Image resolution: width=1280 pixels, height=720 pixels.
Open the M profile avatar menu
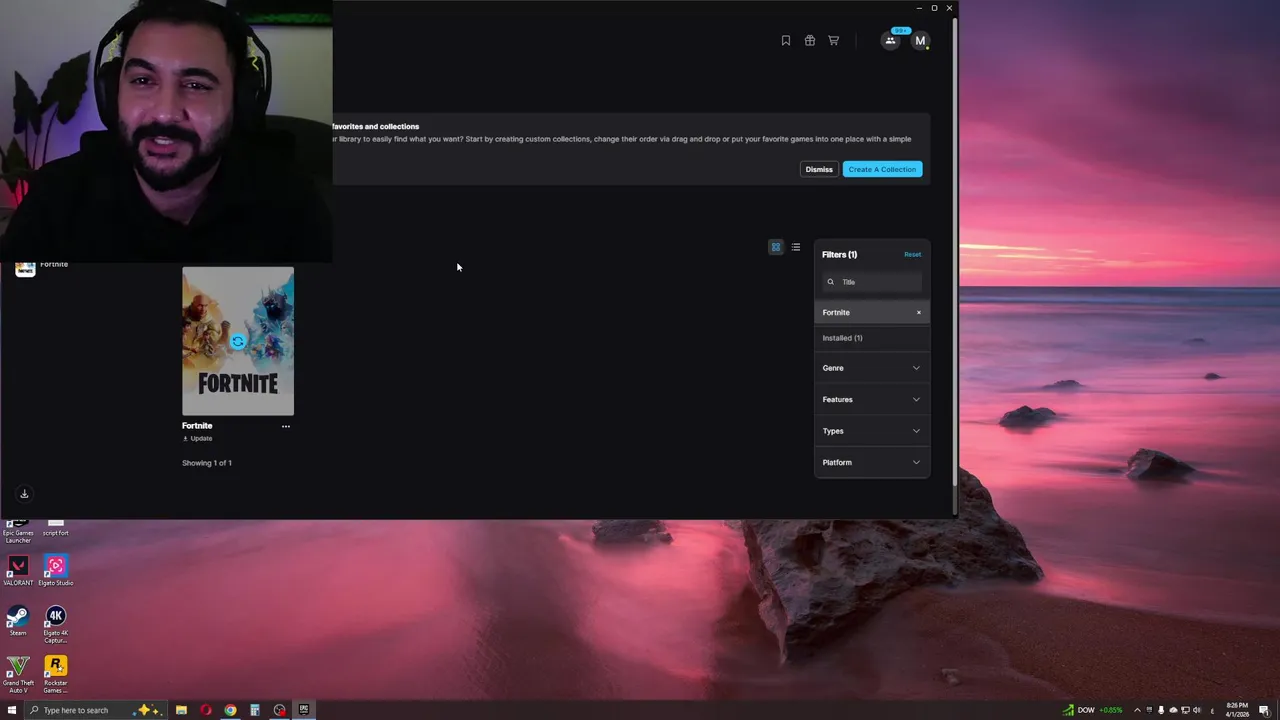click(920, 41)
